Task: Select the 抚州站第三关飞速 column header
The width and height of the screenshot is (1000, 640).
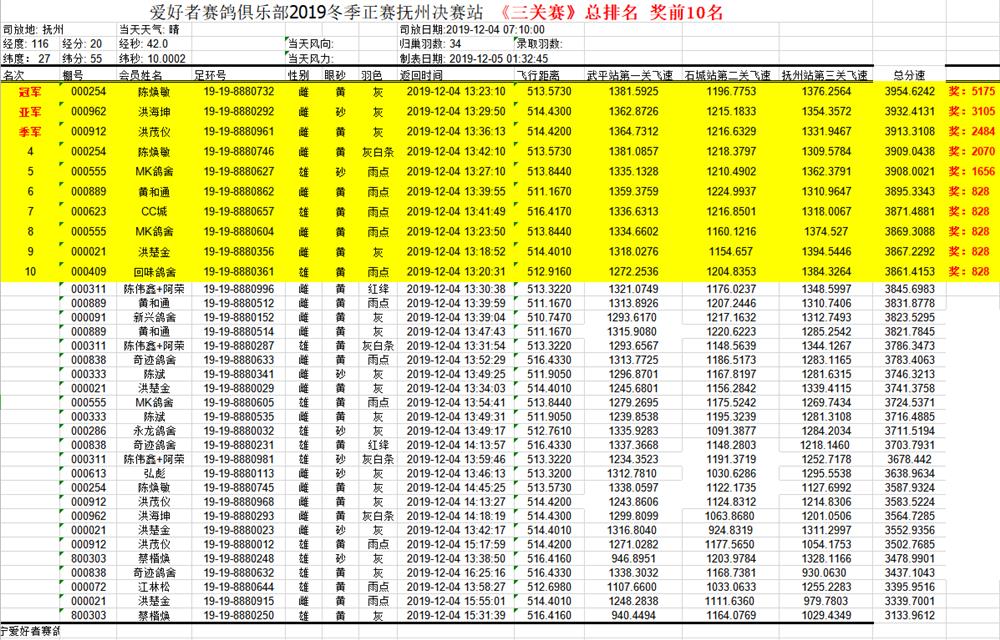Action: coord(825,75)
